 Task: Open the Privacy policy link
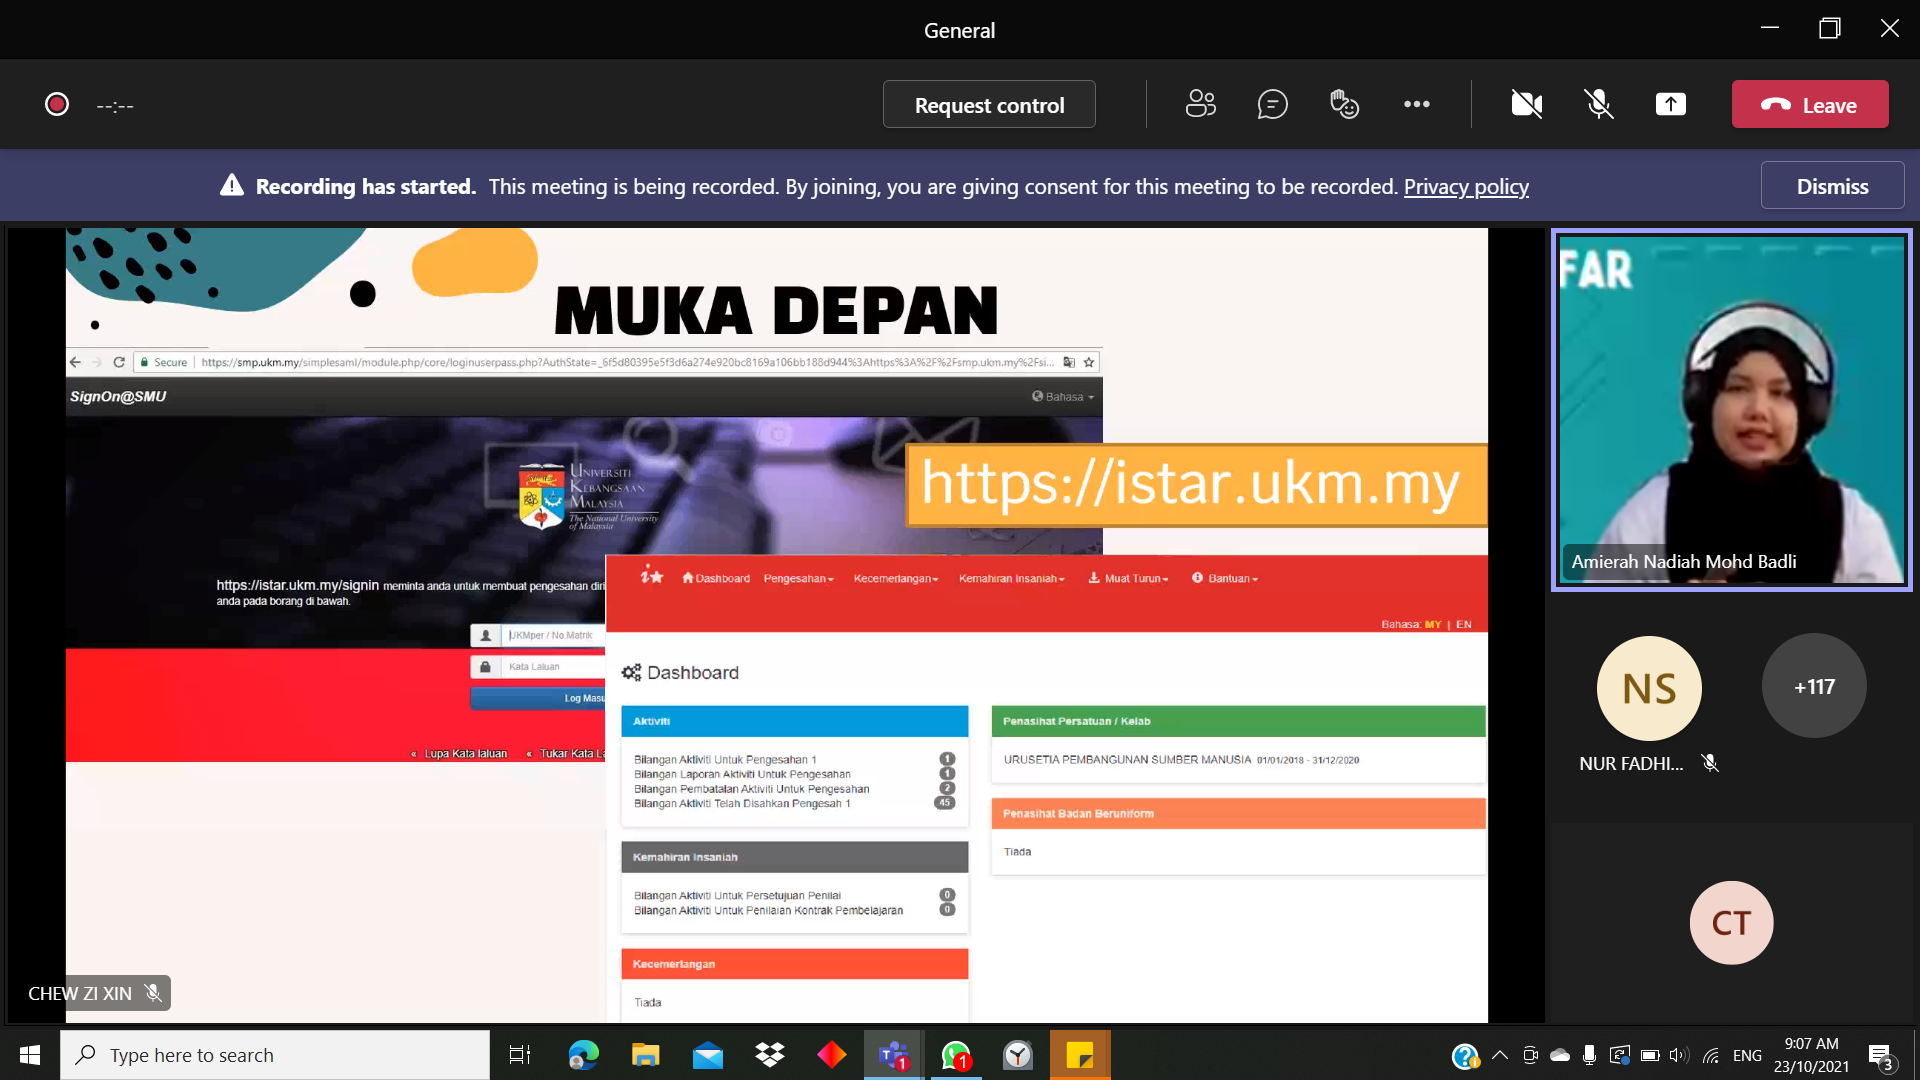1466,187
